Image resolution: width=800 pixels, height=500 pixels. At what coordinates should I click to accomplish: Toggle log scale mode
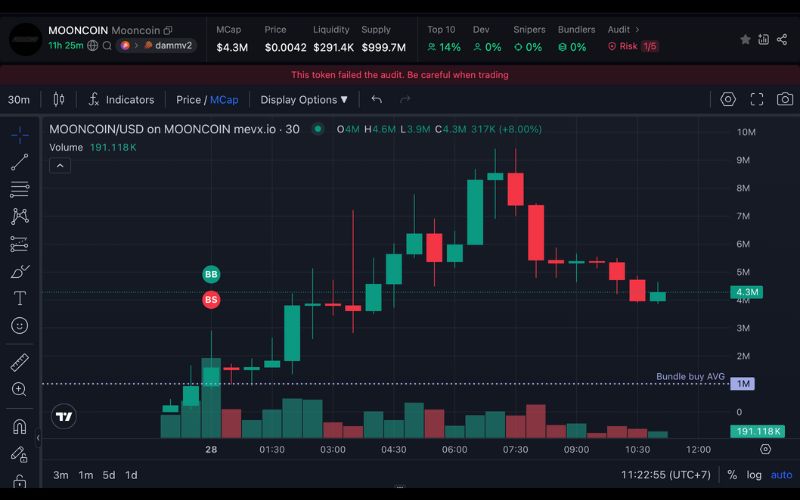(x=754, y=475)
